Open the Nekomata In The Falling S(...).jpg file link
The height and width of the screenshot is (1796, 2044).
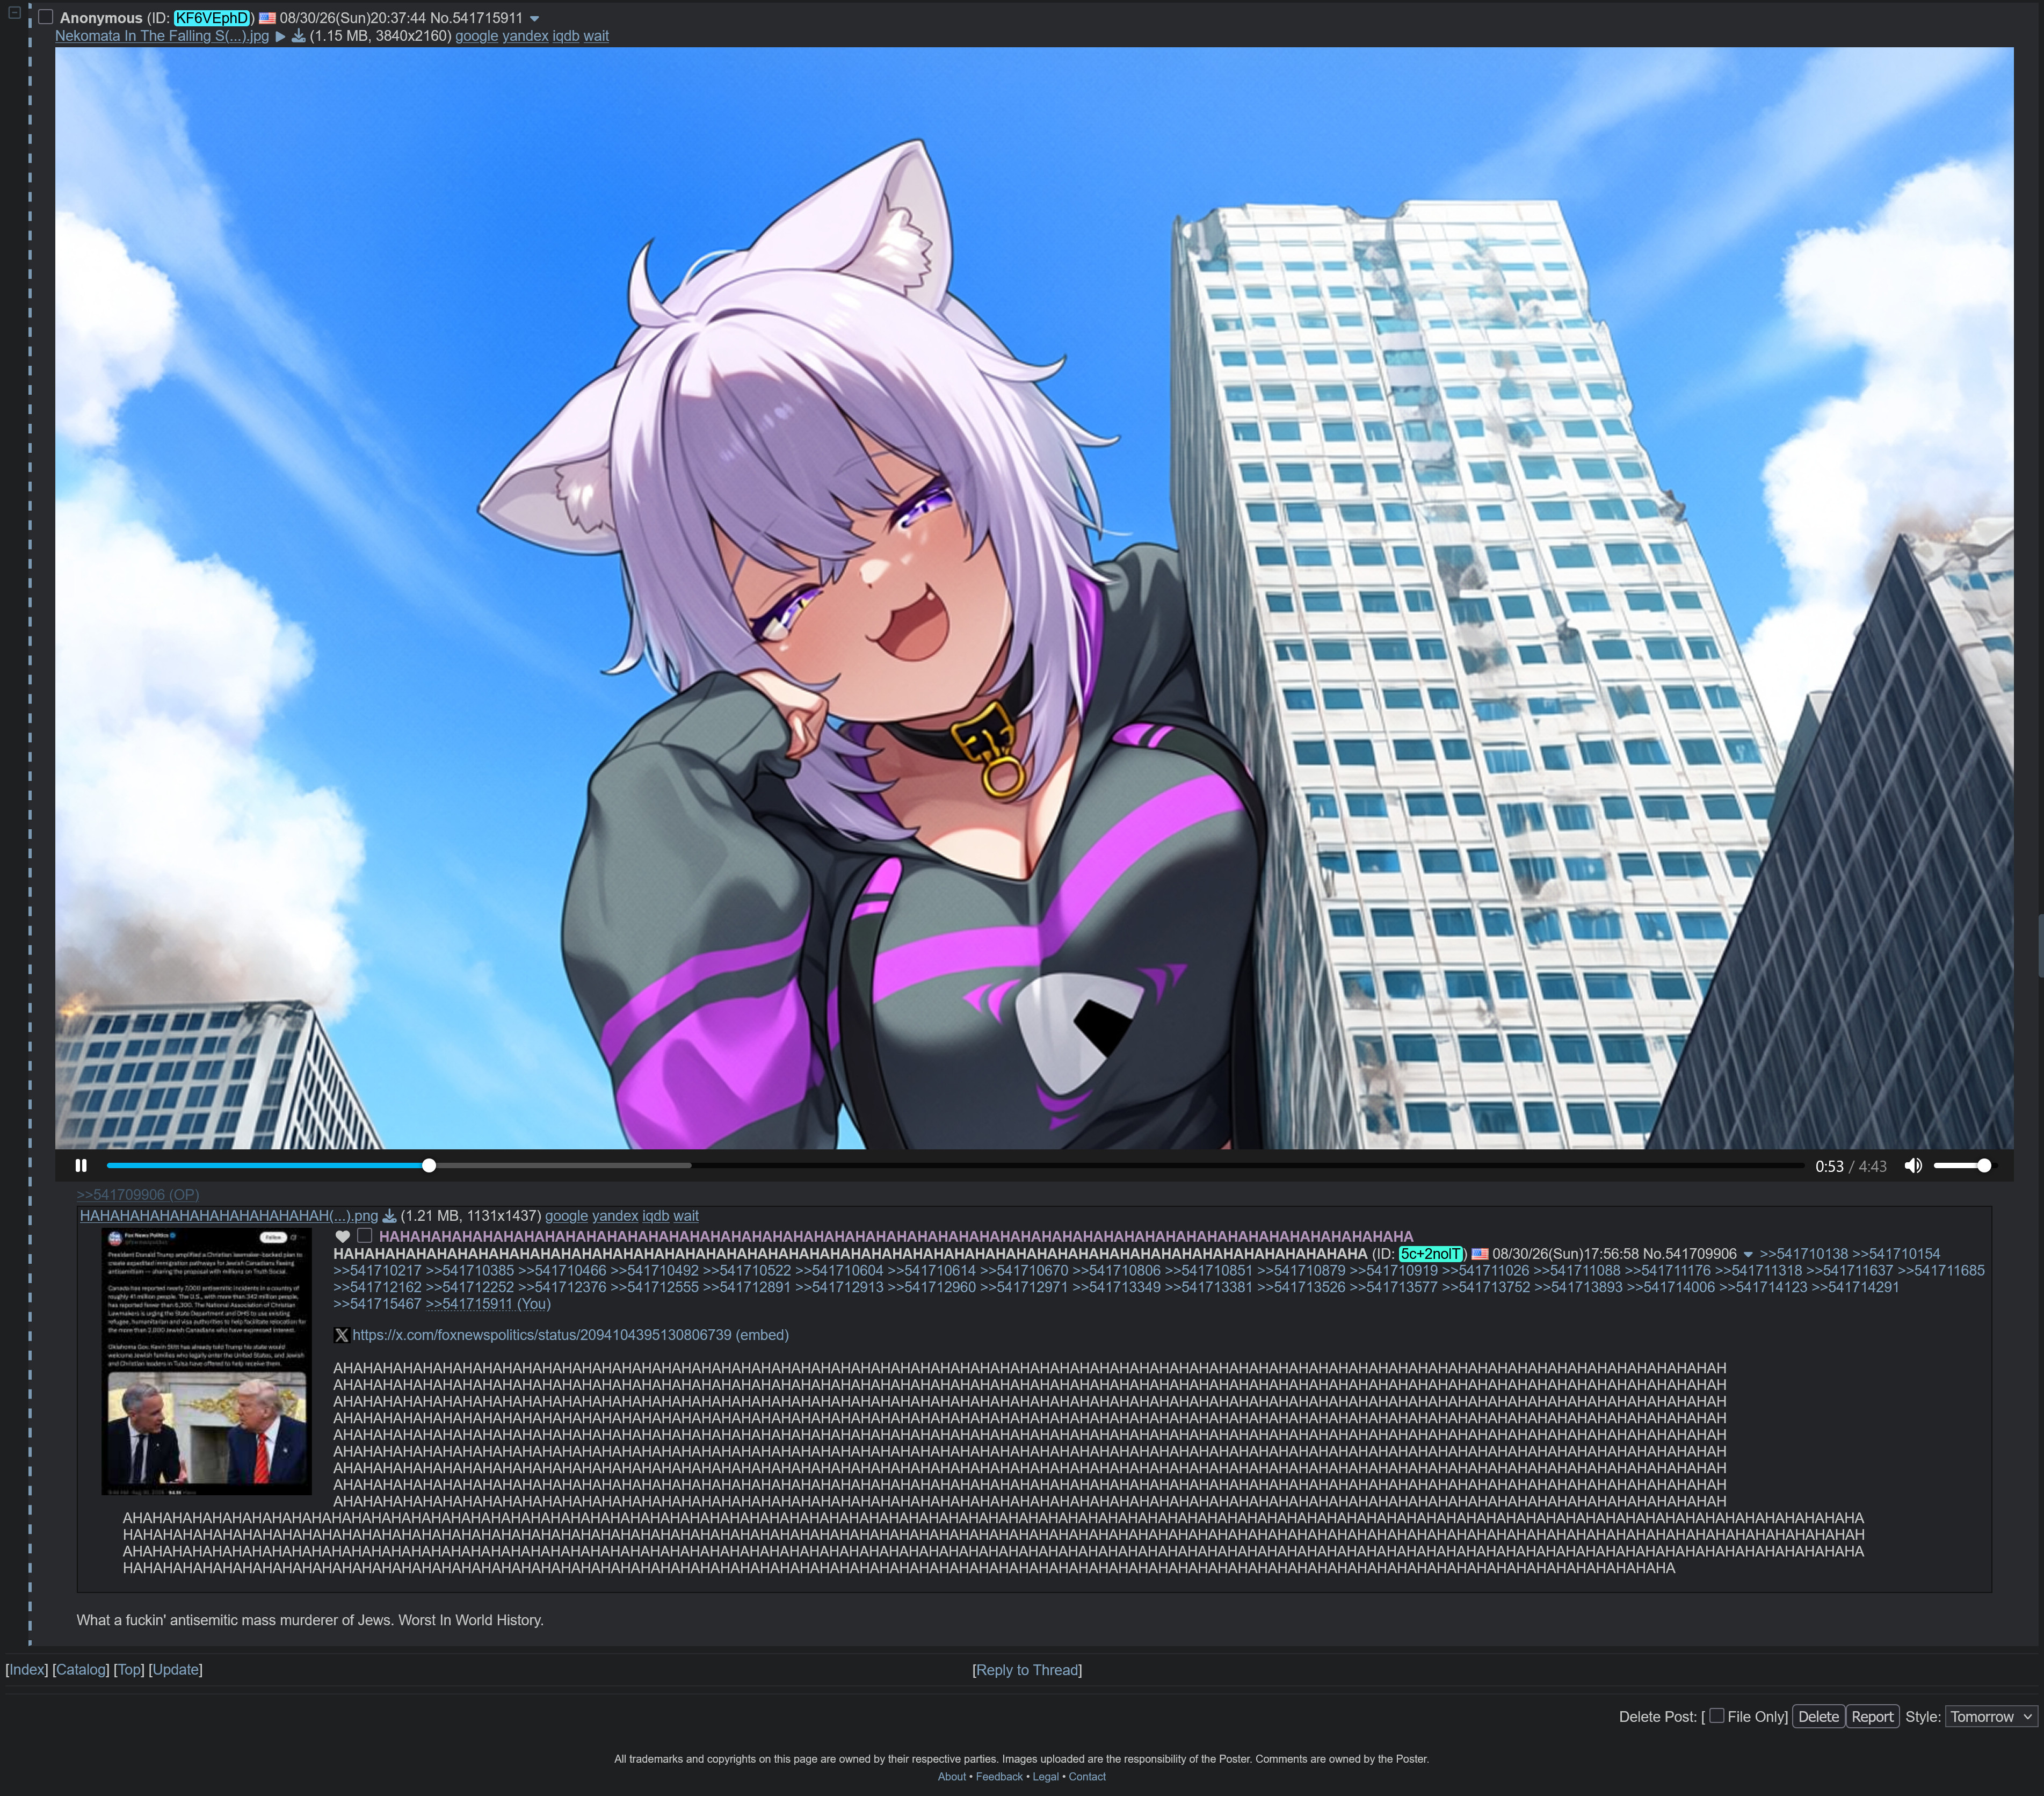pyautogui.click(x=162, y=36)
